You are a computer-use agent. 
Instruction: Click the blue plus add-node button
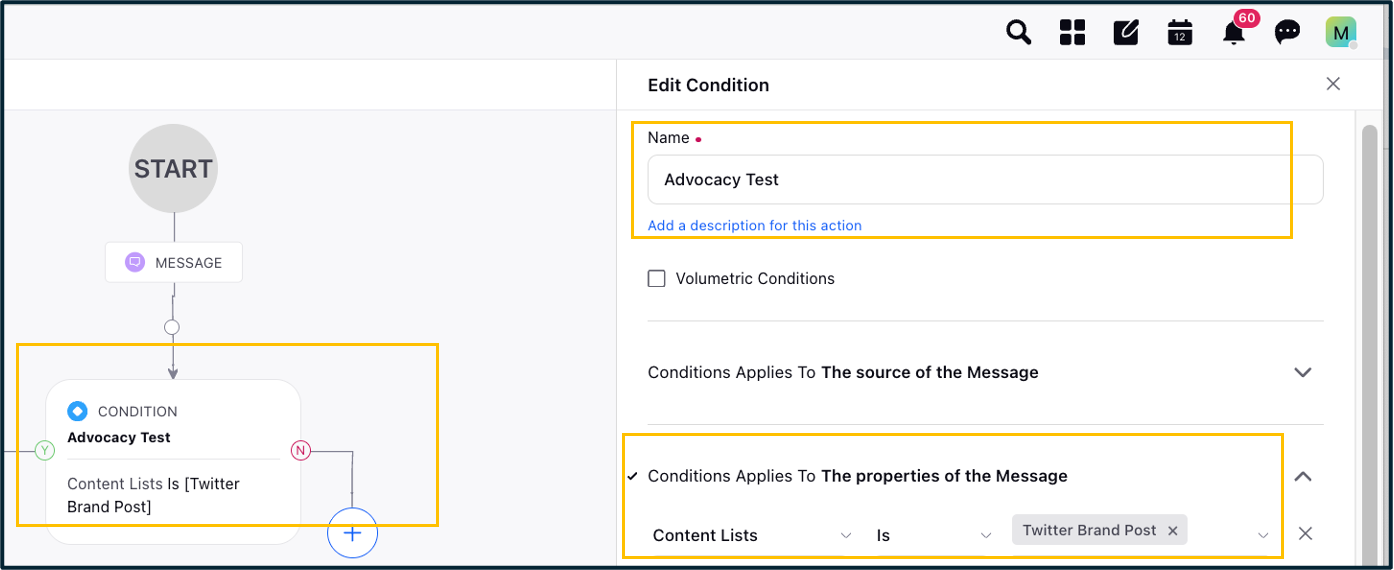pyautogui.click(x=352, y=533)
